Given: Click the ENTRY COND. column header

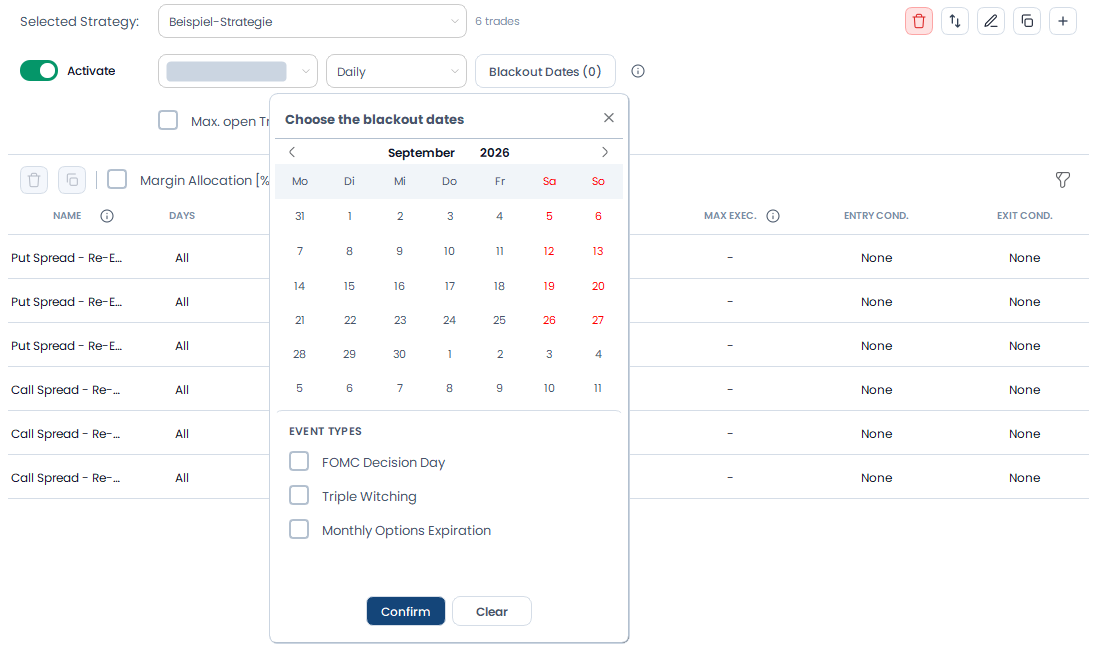Looking at the screenshot, I should (x=876, y=215).
